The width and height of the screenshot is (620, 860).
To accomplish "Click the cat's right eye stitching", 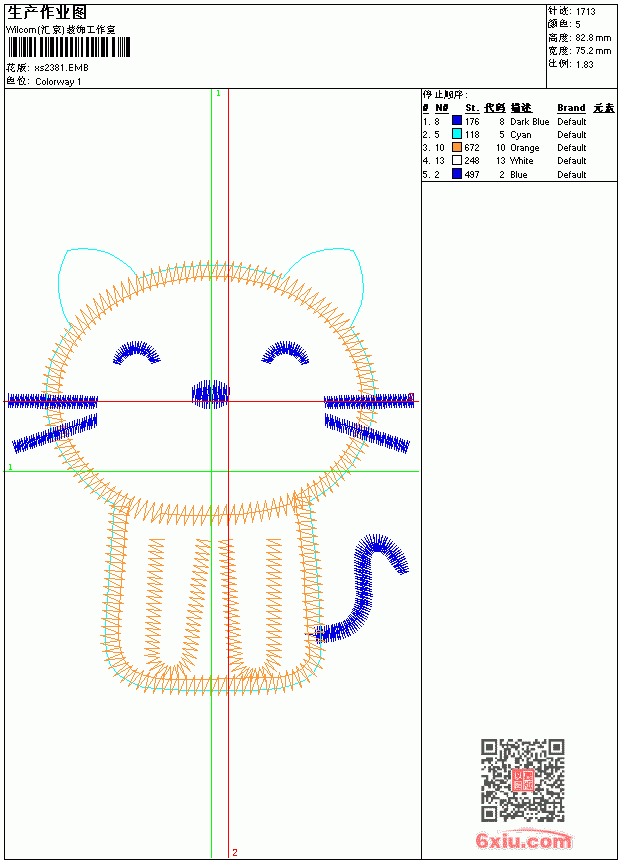I will [x=285, y=353].
